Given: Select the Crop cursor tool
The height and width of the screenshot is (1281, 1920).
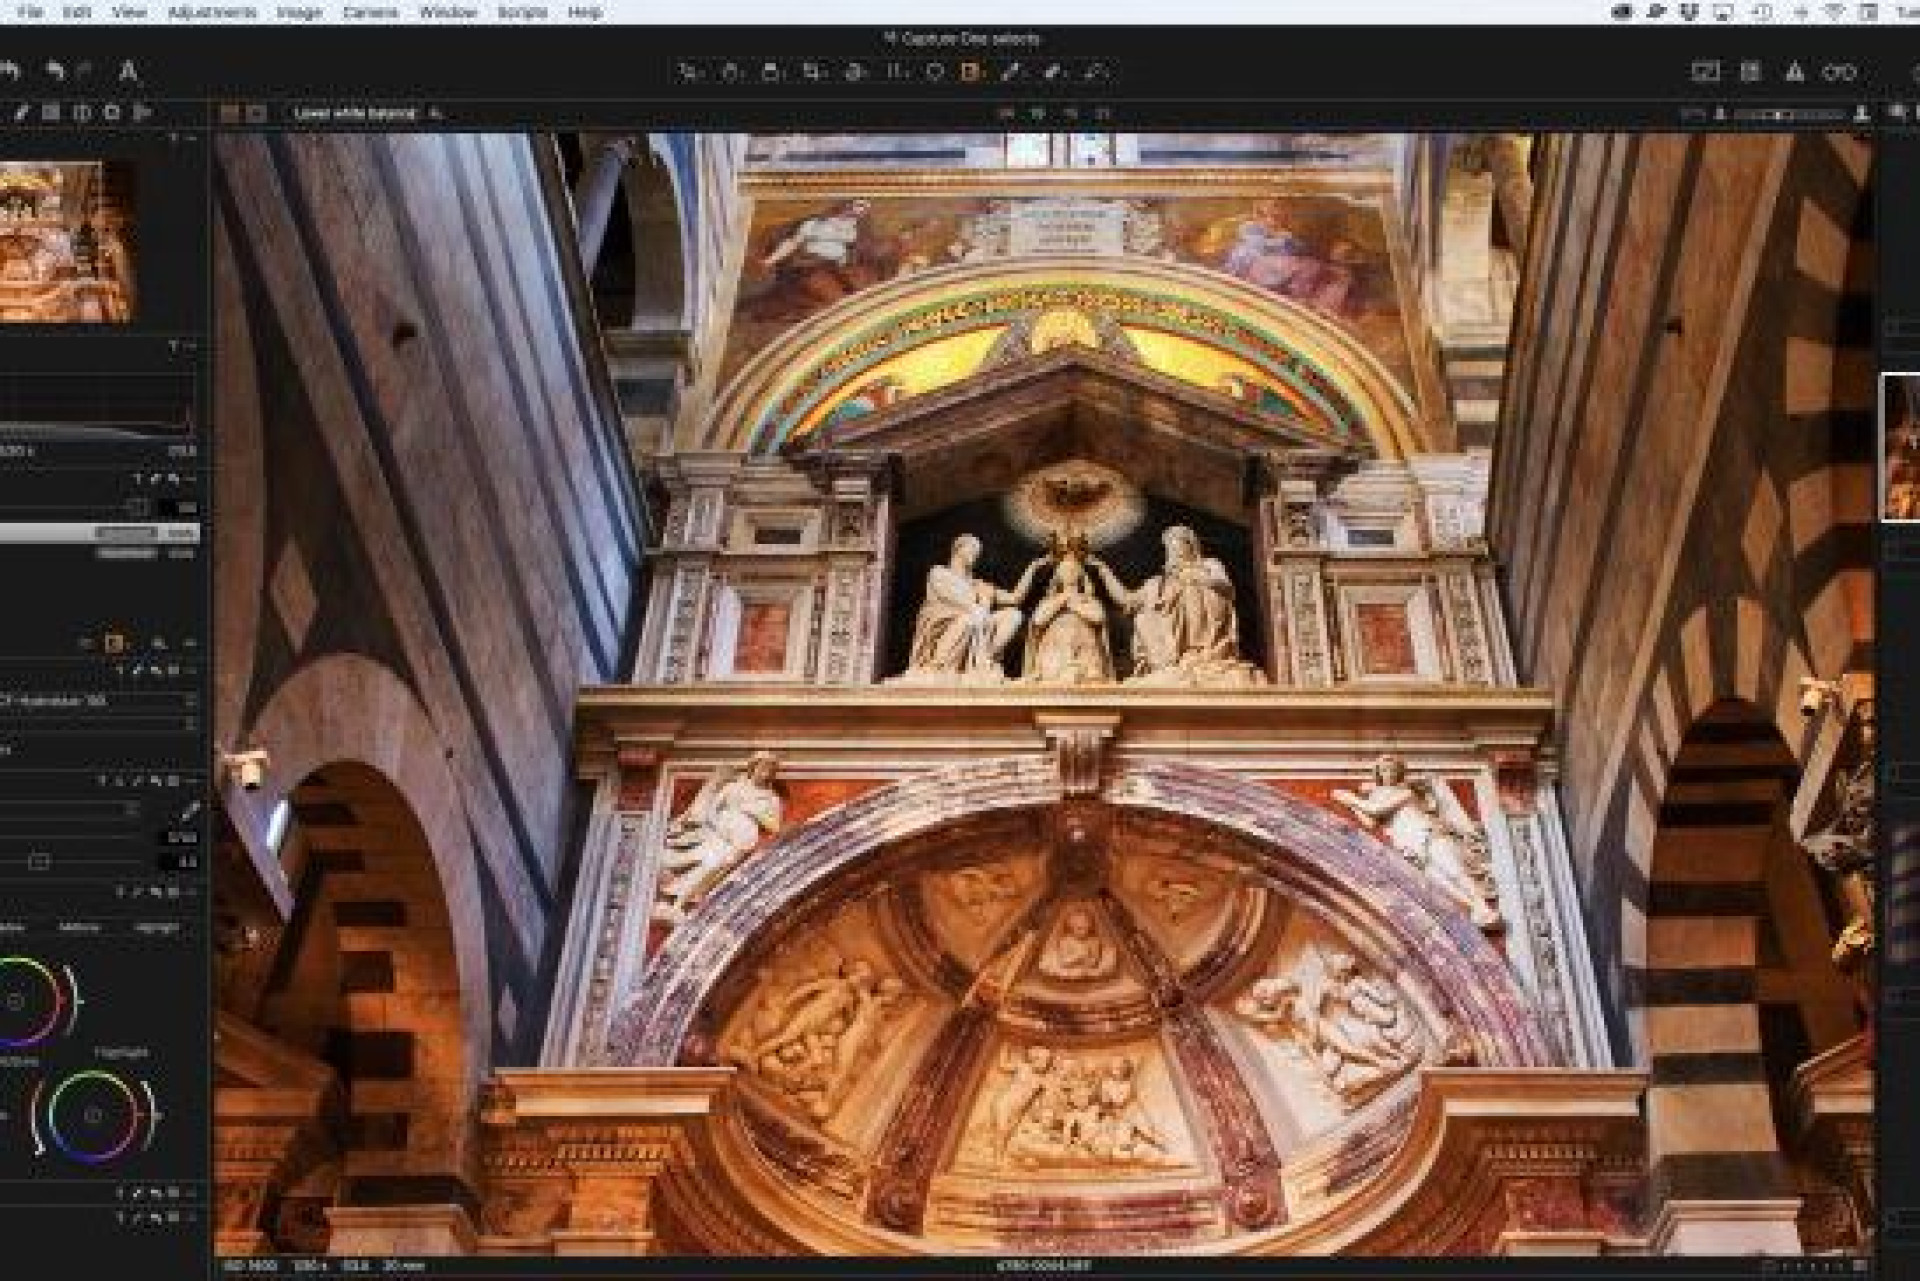Looking at the screenshot, I should tap(813, 71).
